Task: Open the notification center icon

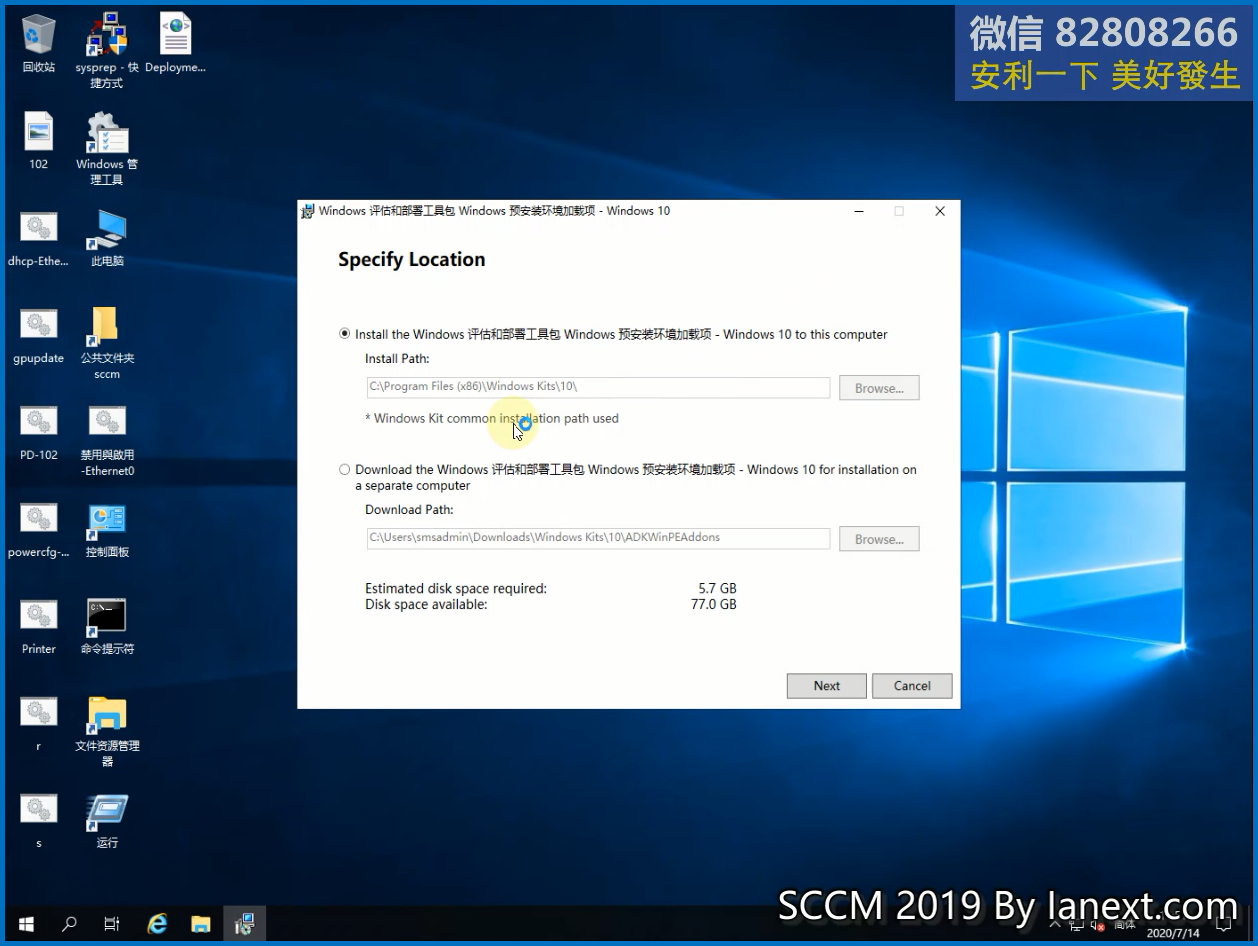Action: click(x=1224, y=925)
